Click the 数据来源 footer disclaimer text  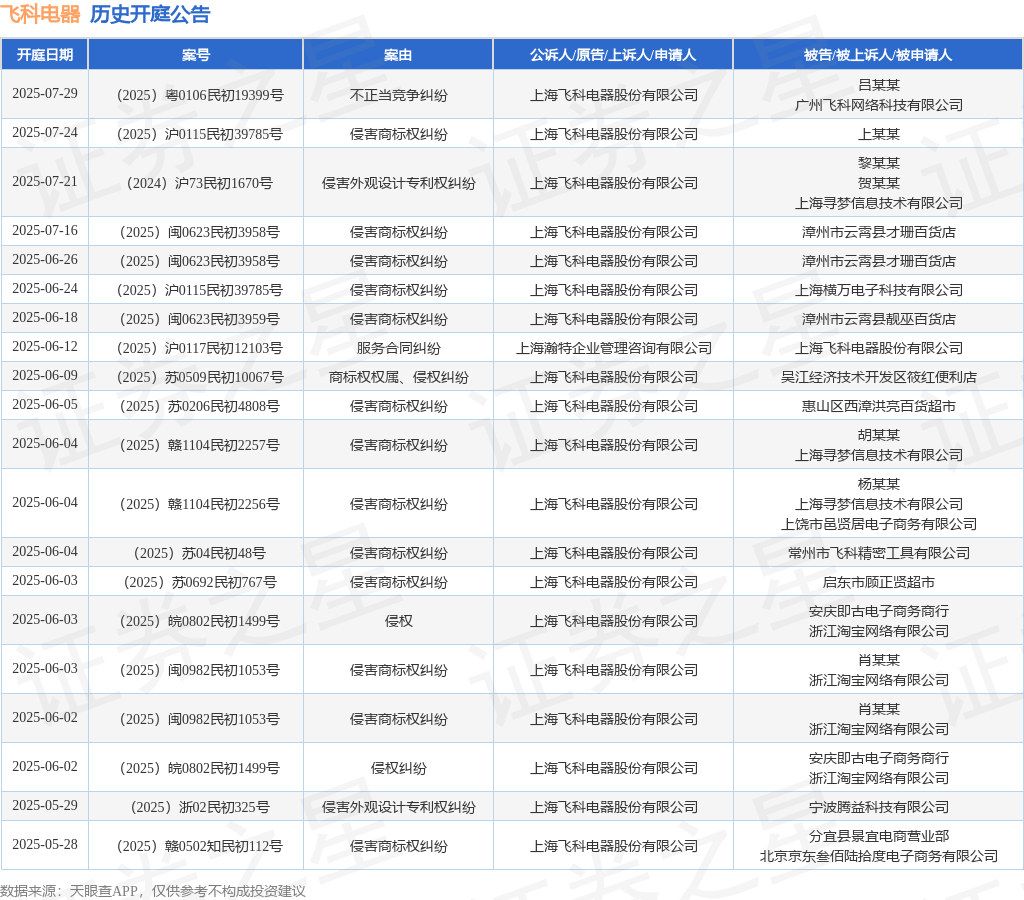pos(153,891)
